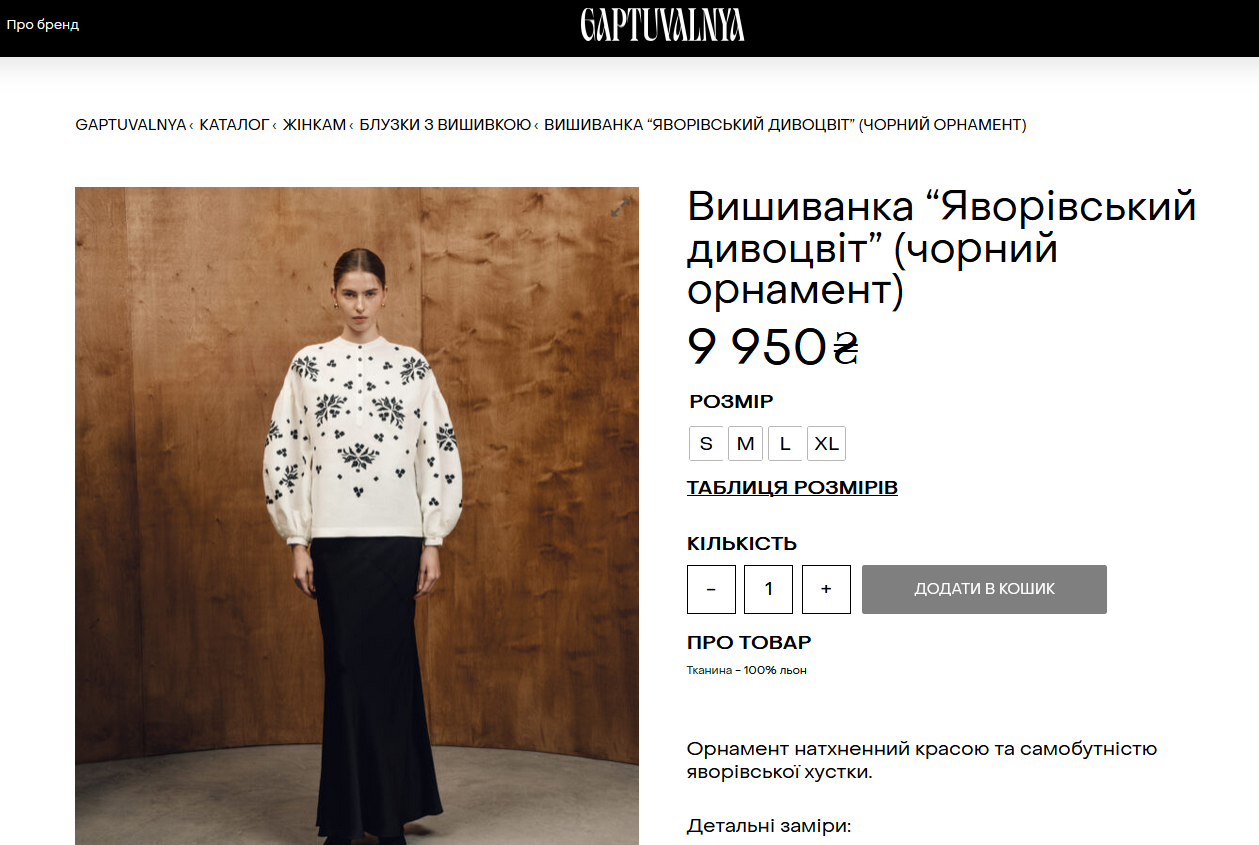The height and width of the screenshot is (845, 1259).
Task: Click the expand image icon on product photo
Action: (x=621, y=207)
